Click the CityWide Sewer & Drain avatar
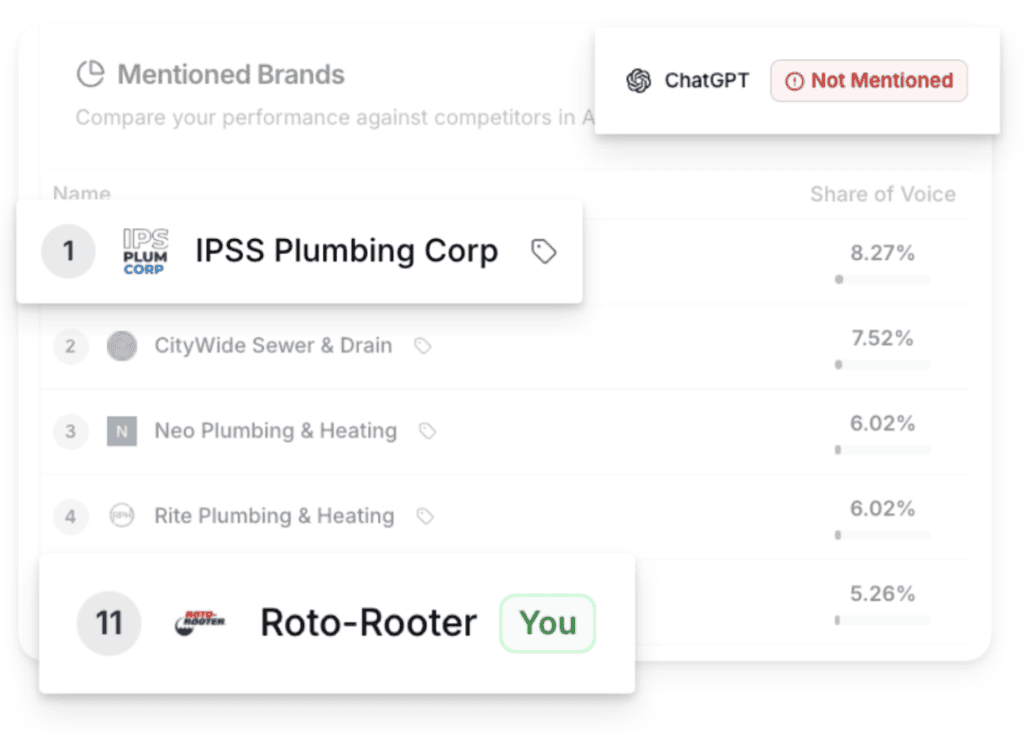 122,346
